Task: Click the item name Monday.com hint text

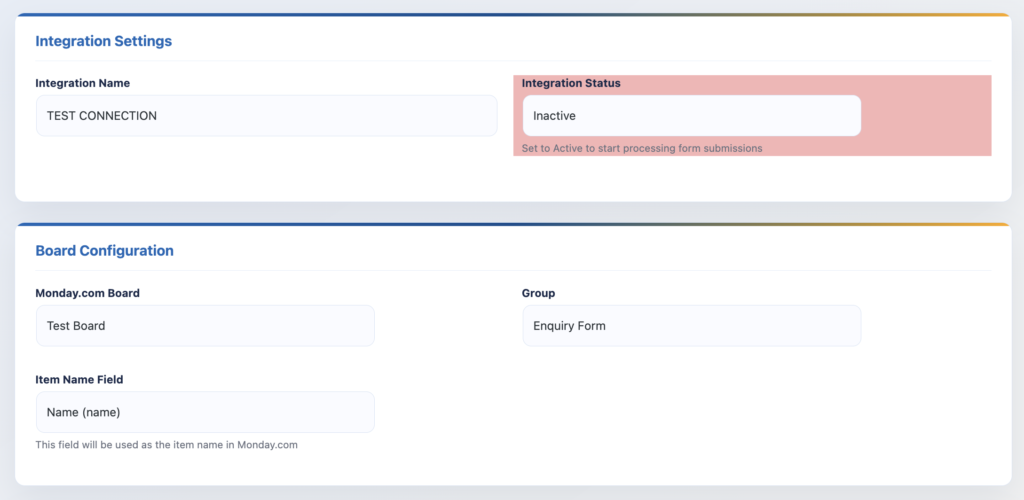Action: [166, 445]
